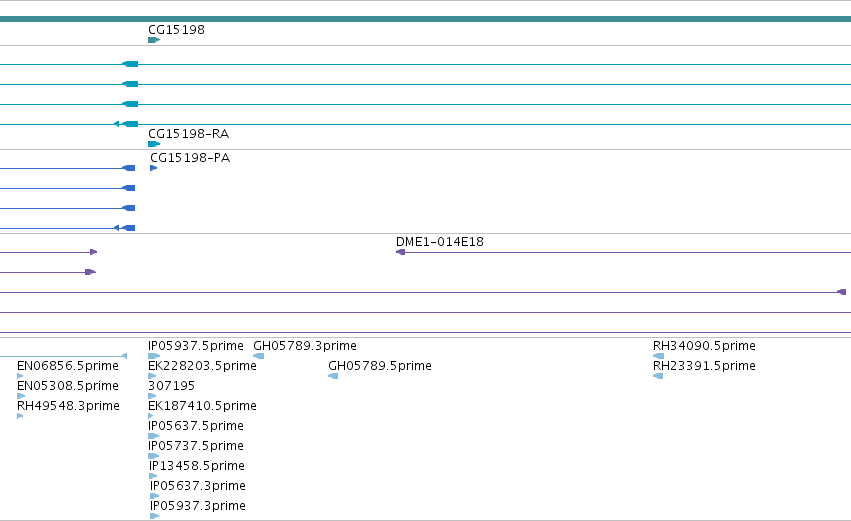Screen dimensions: 851x521
Task: Click the RH23391.5prime EST arrow
Action: click(658, 377)
